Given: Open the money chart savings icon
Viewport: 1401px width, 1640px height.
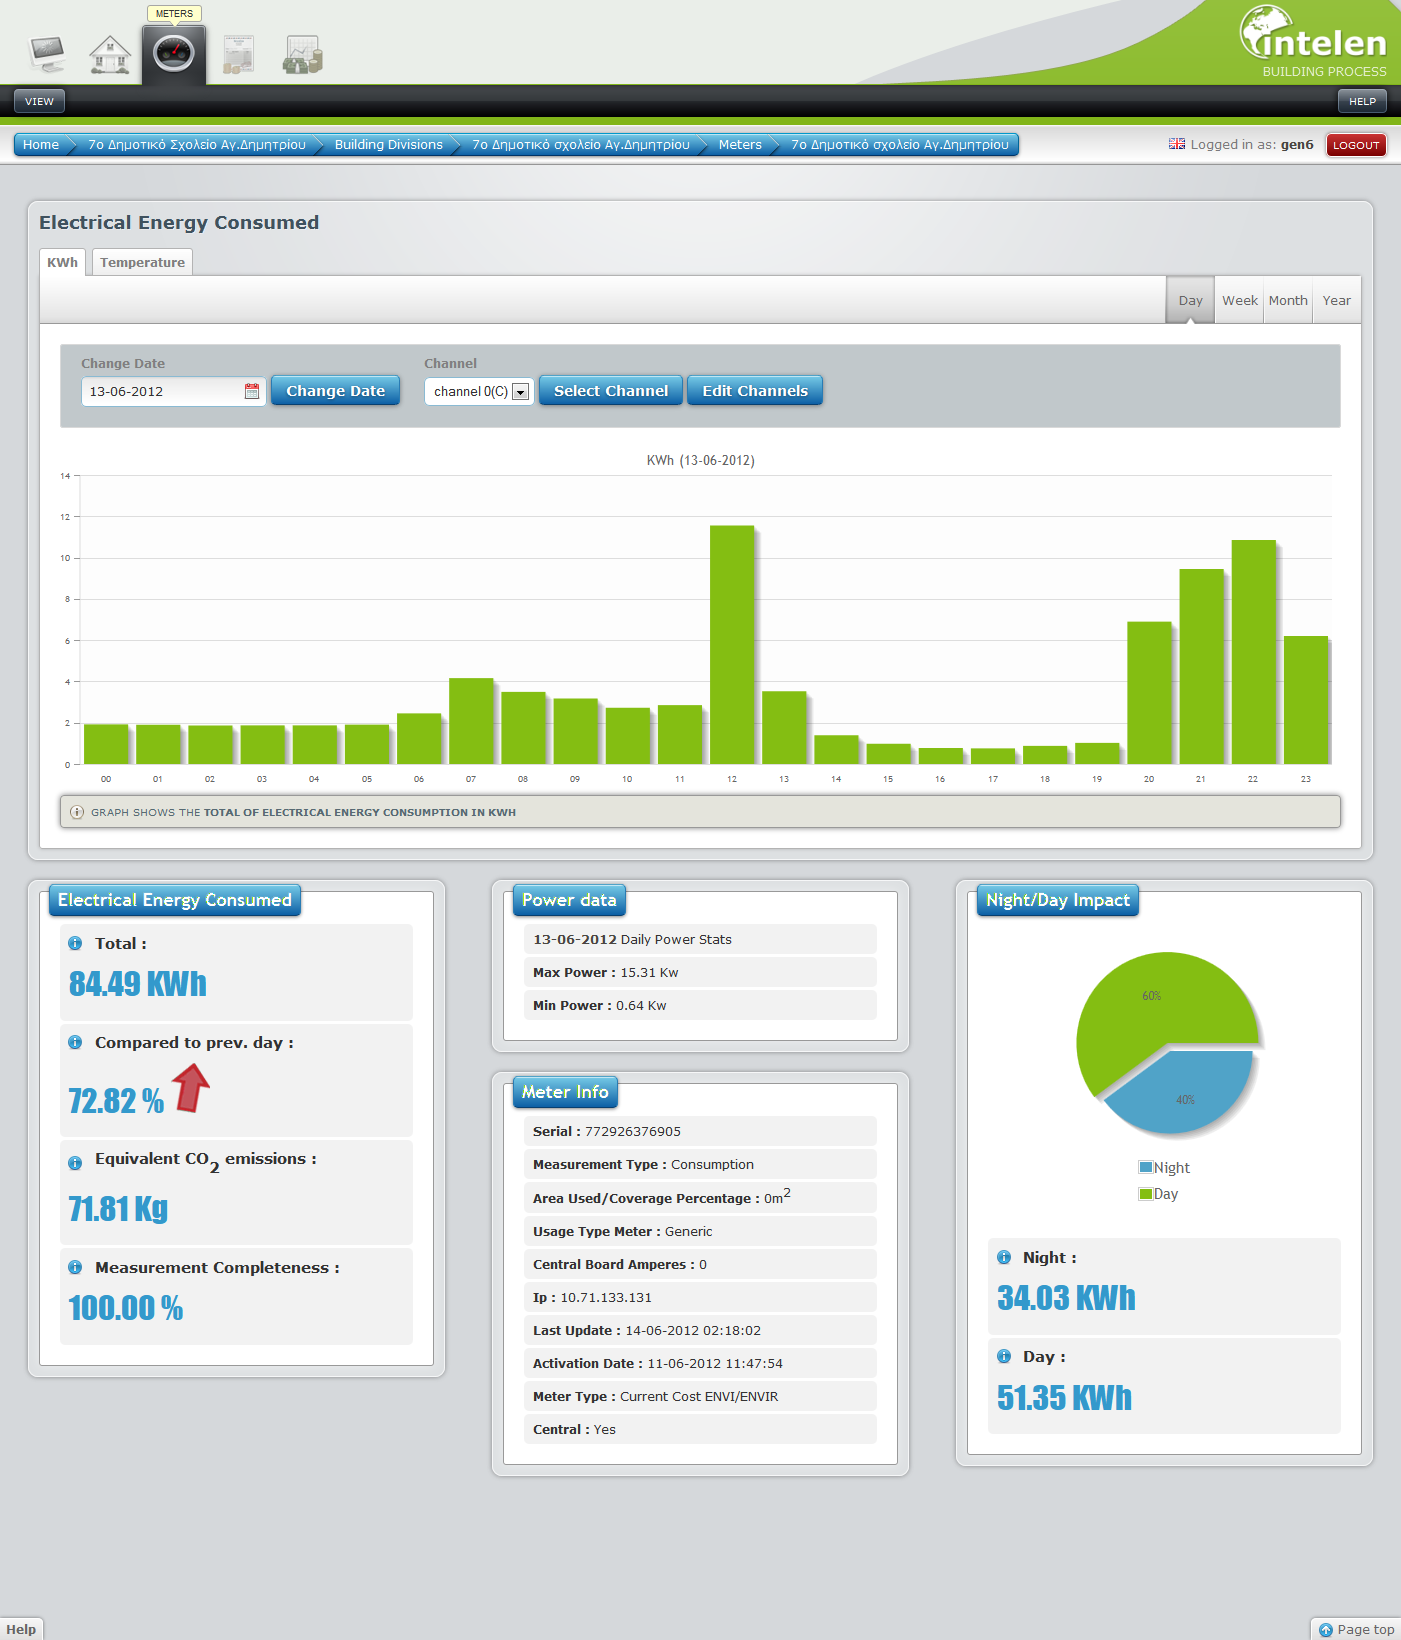Looking at the screenshot, I should point(302,55).
